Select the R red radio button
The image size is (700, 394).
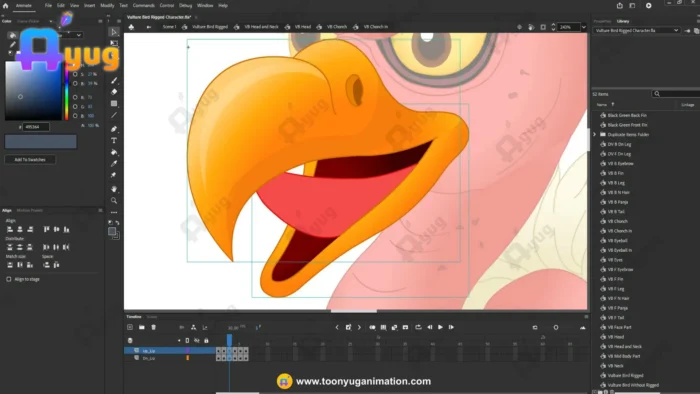(x=75, y=97)
